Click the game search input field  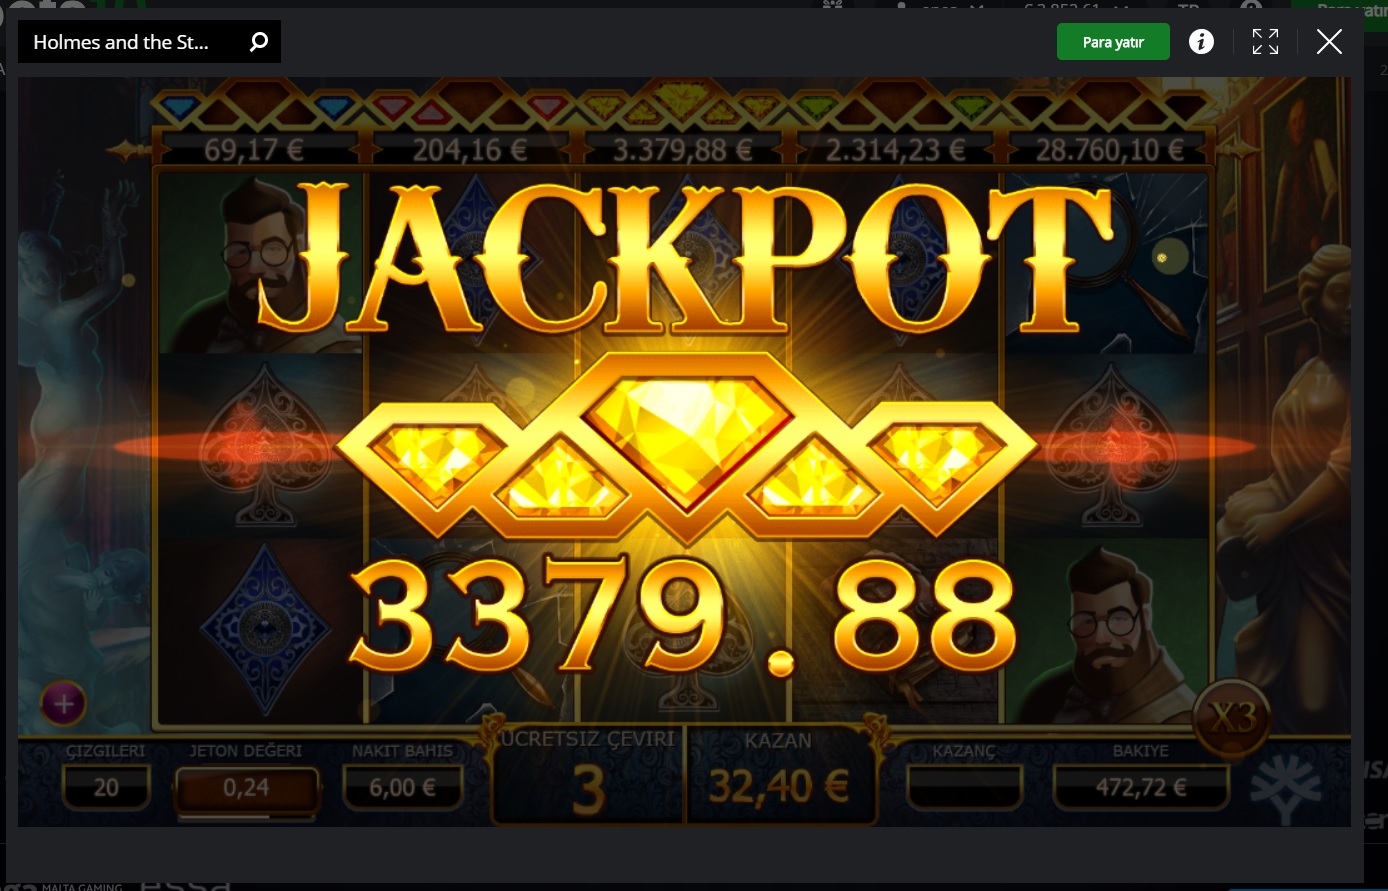(x=134, y=42)
